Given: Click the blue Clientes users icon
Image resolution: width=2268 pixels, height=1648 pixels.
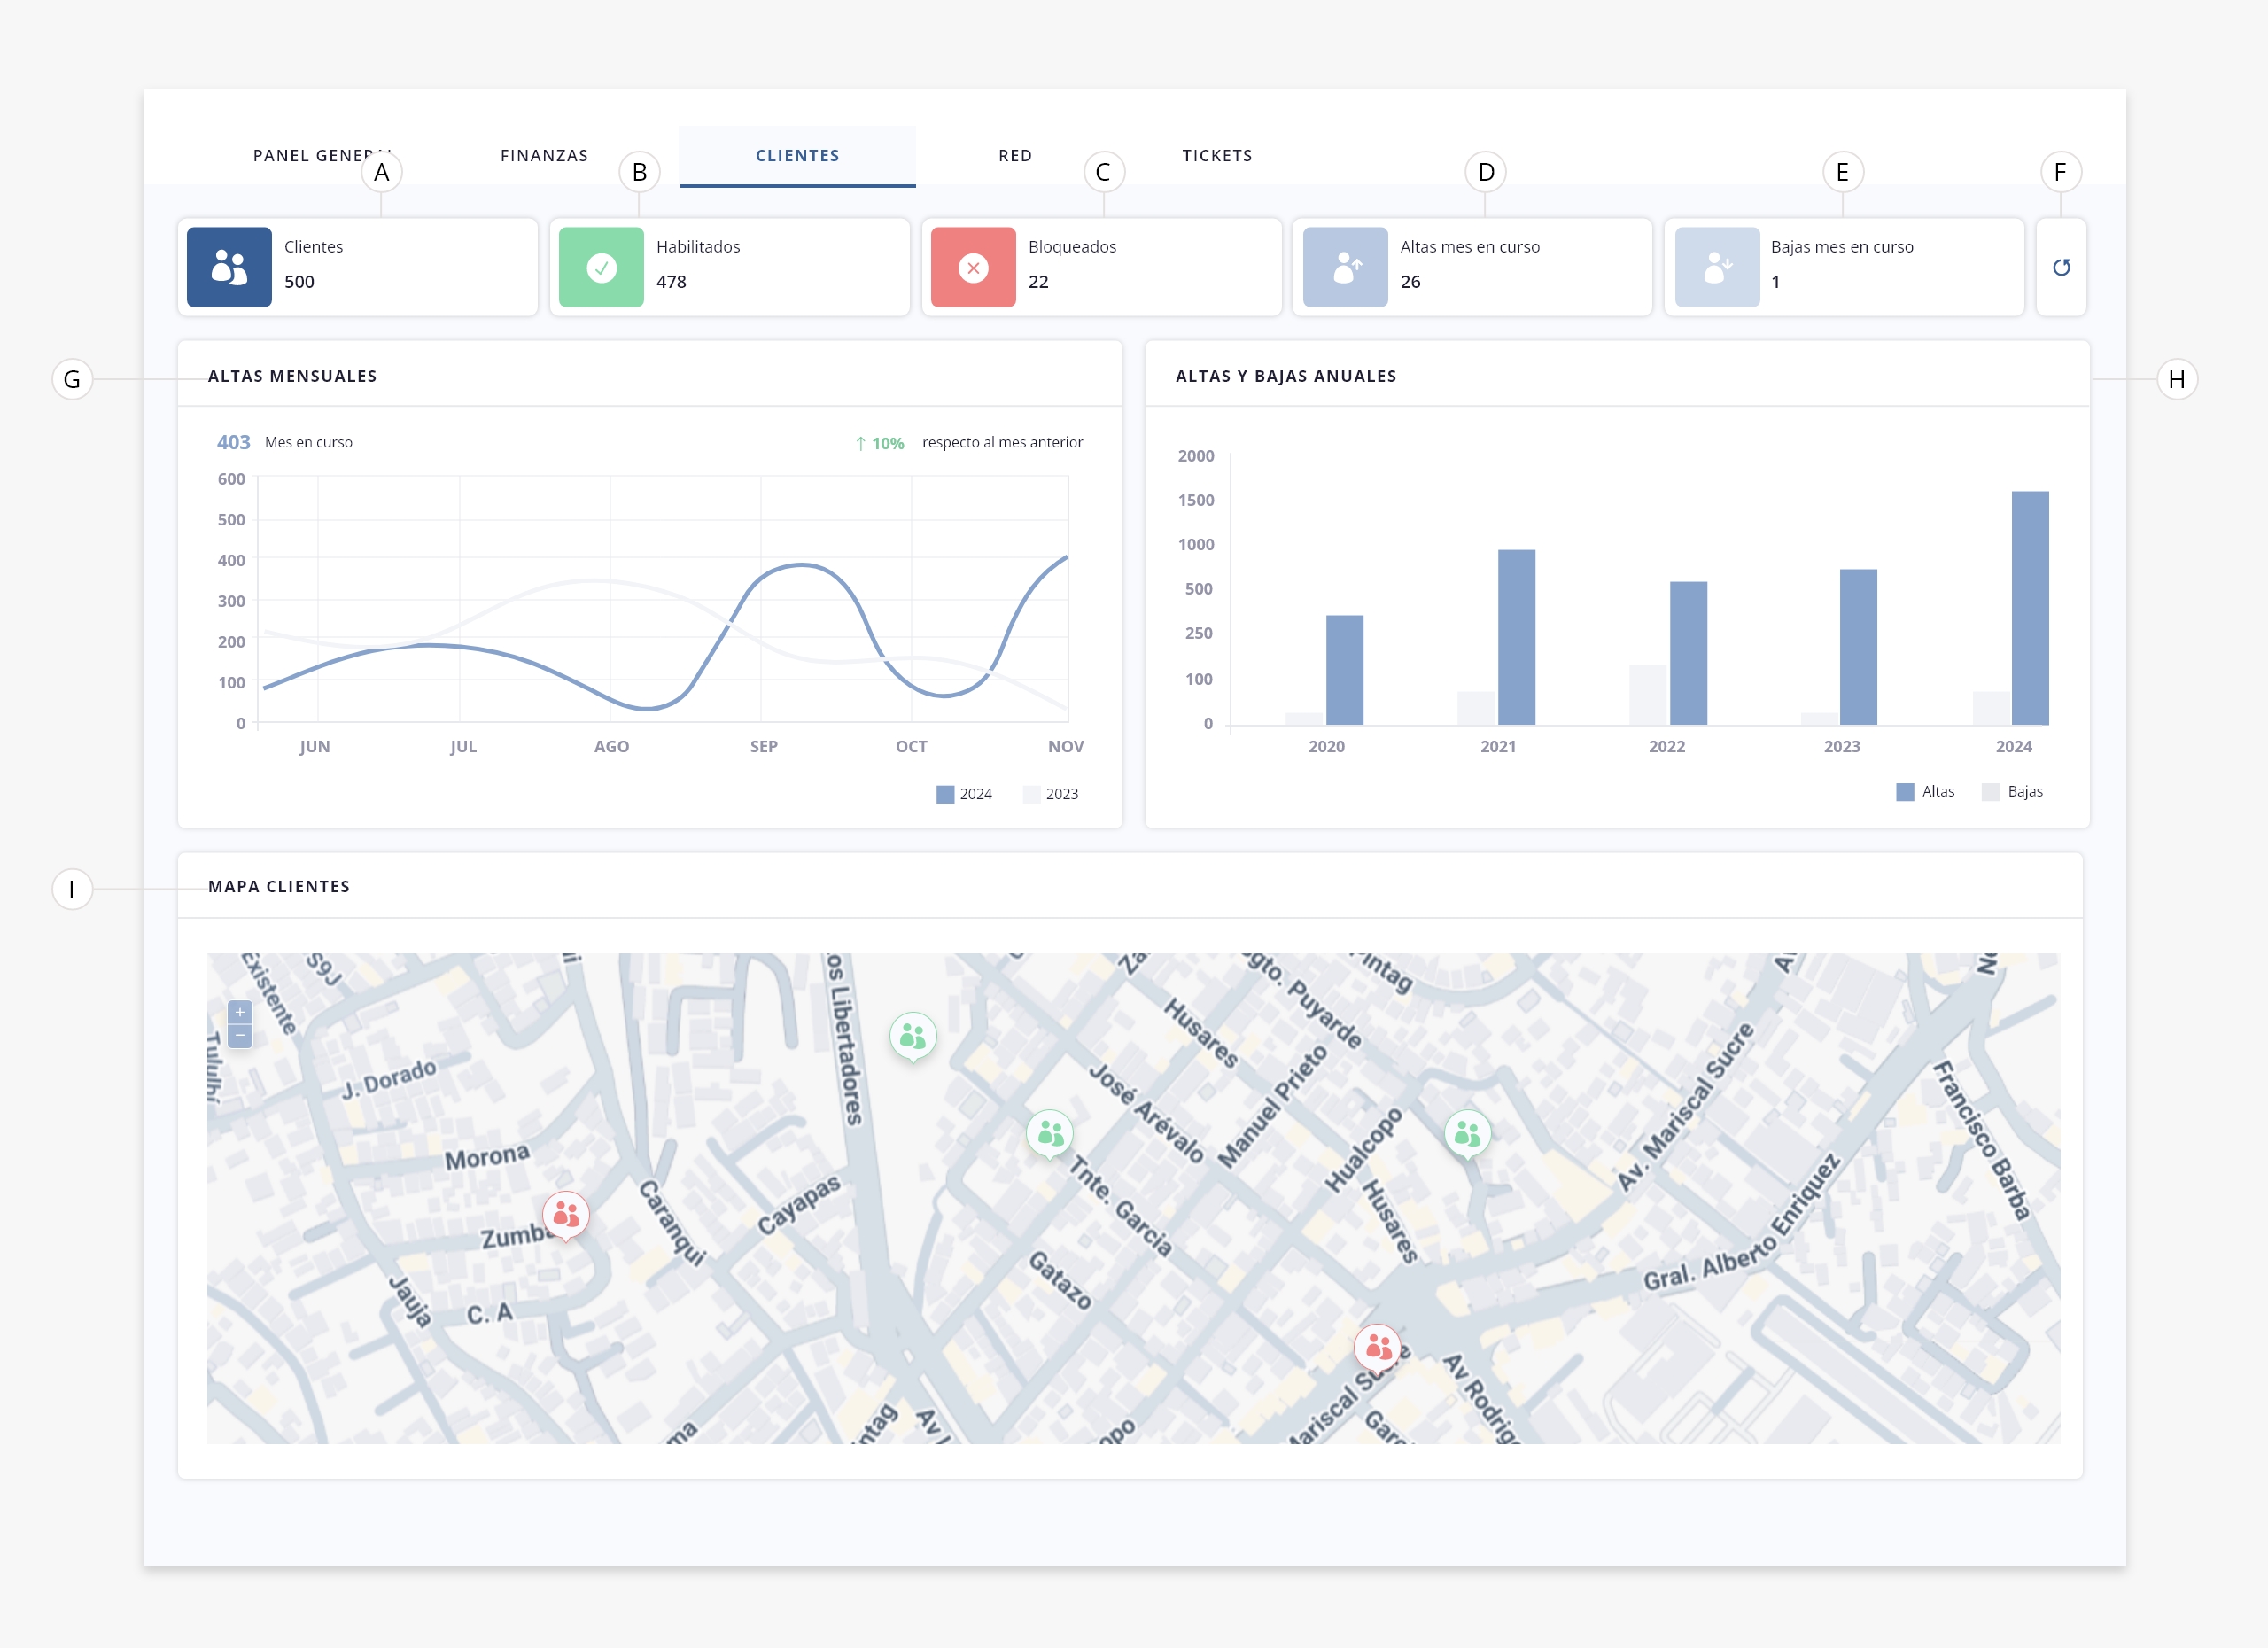Looking at the screenshot, I should coord(229,267).
